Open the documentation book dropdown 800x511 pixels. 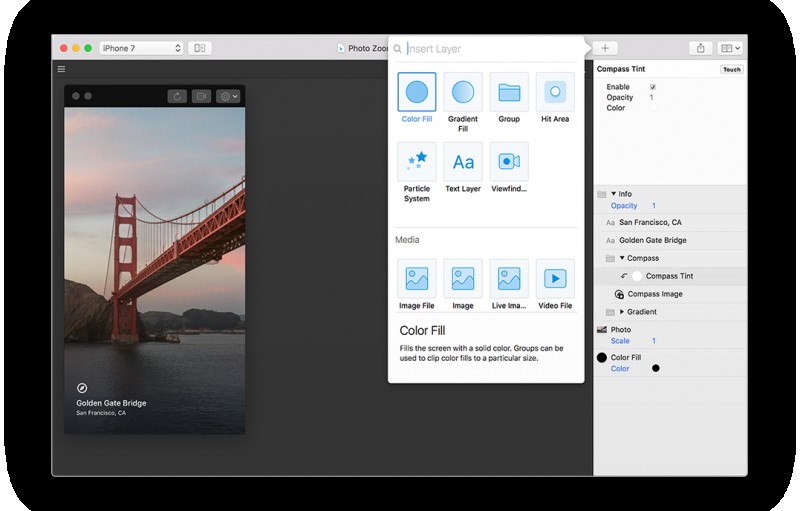coord(730,48)
